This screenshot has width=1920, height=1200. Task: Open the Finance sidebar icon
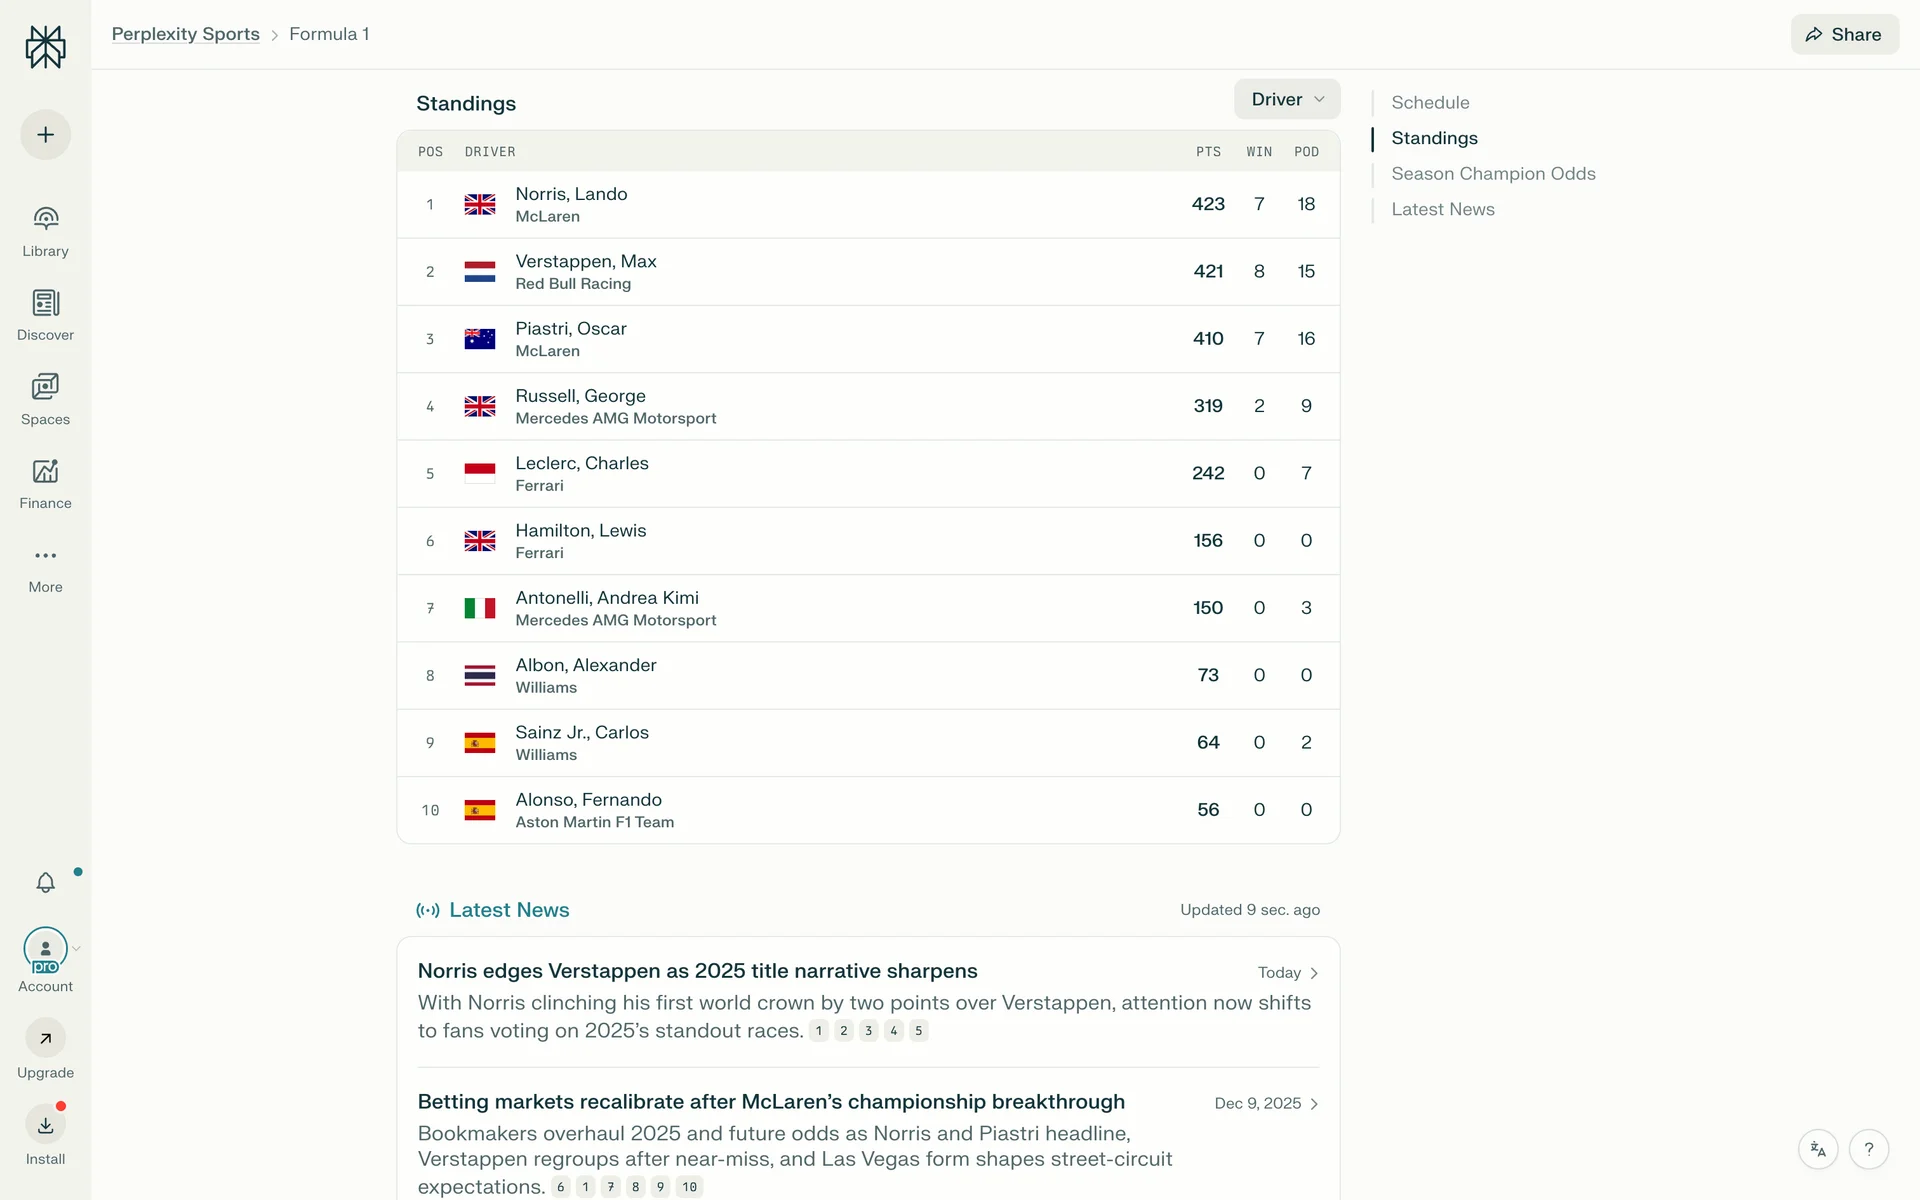click(x=45, y=471)
